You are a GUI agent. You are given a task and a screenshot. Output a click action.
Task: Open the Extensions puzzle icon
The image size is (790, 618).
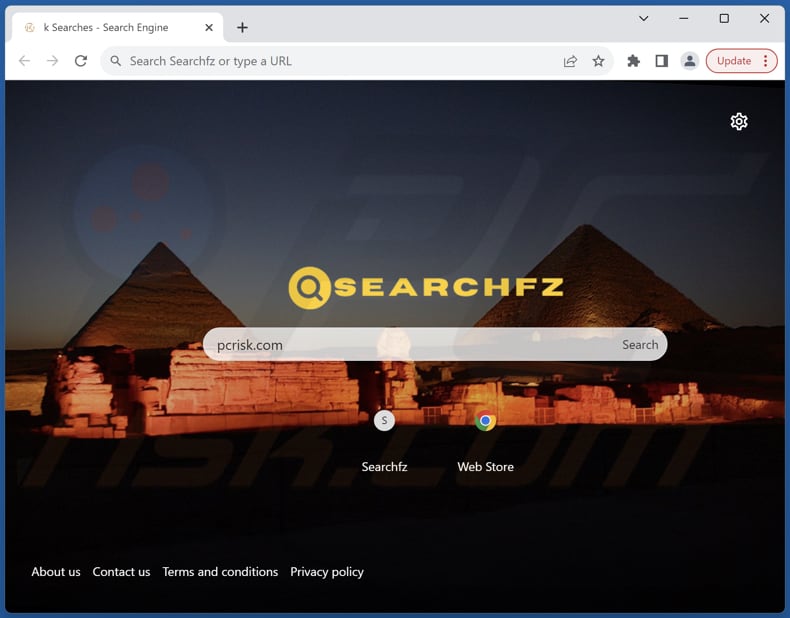click(633, 61)
